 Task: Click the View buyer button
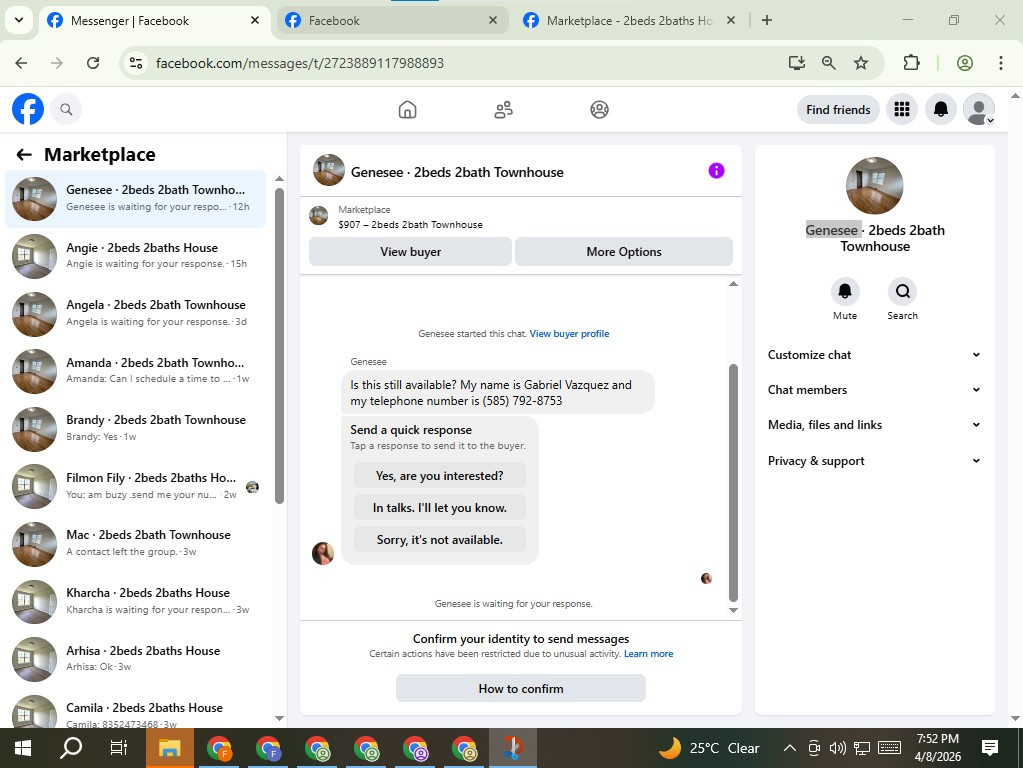[x=410, y=252]
